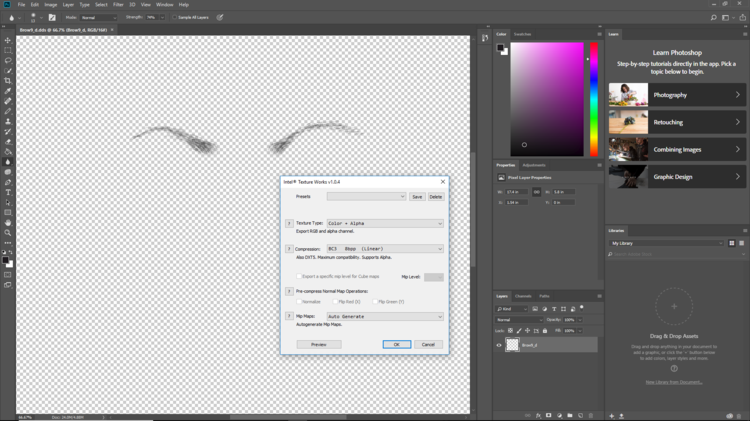Select the Paint Bucket tool
This screenshot has width=750, height=421.
pyautogui.click(x=8, y=152)
